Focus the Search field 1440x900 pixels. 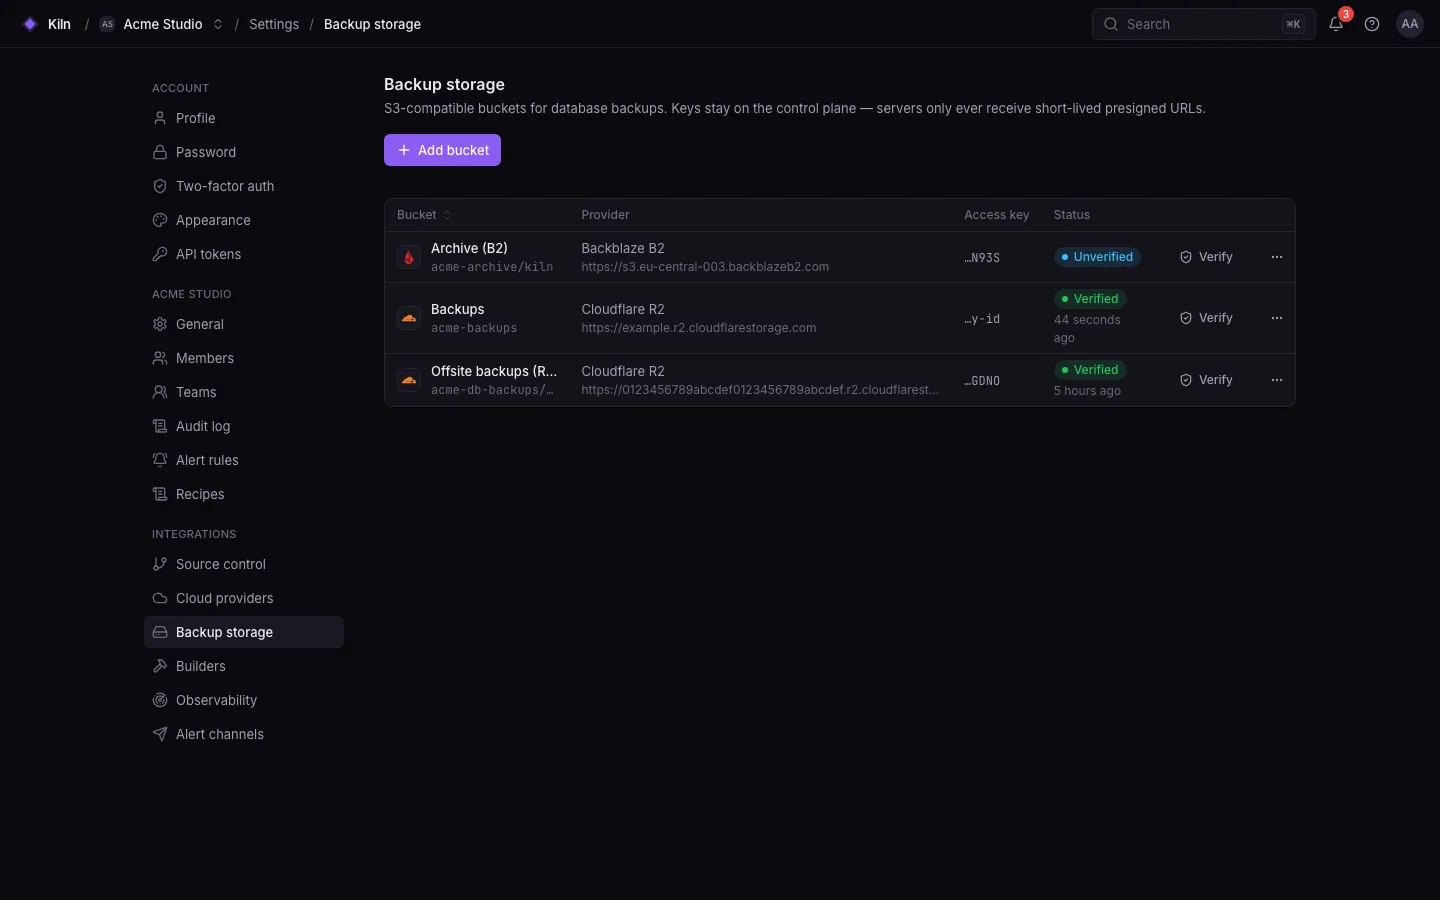tap(1204, 24)
